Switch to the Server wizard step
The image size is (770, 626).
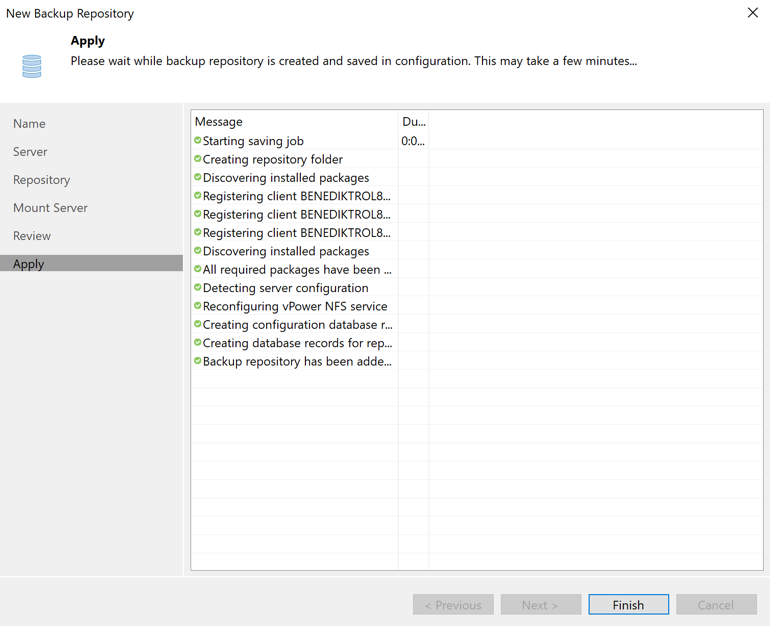(30, 152)
